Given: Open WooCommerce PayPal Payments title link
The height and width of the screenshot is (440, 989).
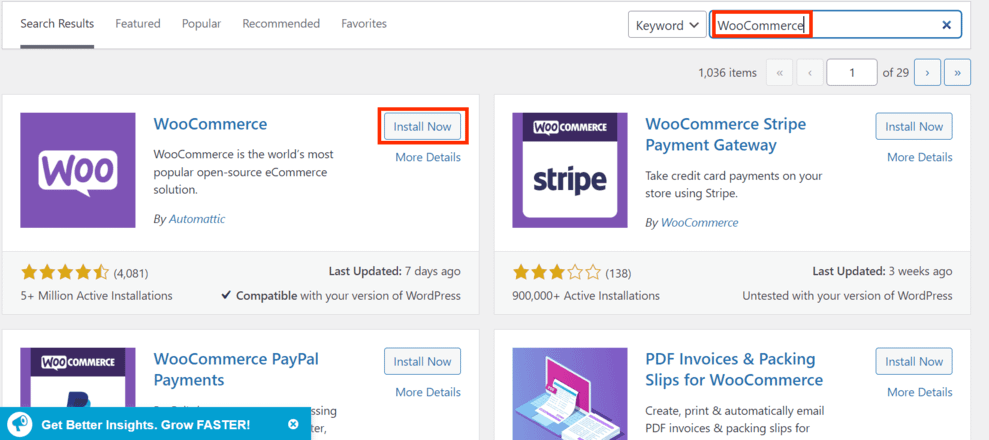Looking at the screenshot, I should click(x=236, y=370).
